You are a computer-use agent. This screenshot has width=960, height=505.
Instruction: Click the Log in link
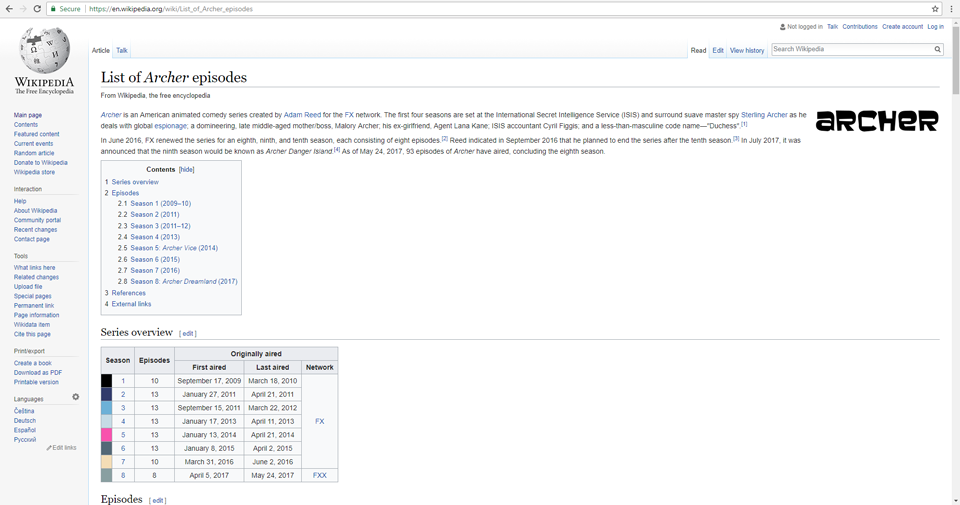click(935, 27)
